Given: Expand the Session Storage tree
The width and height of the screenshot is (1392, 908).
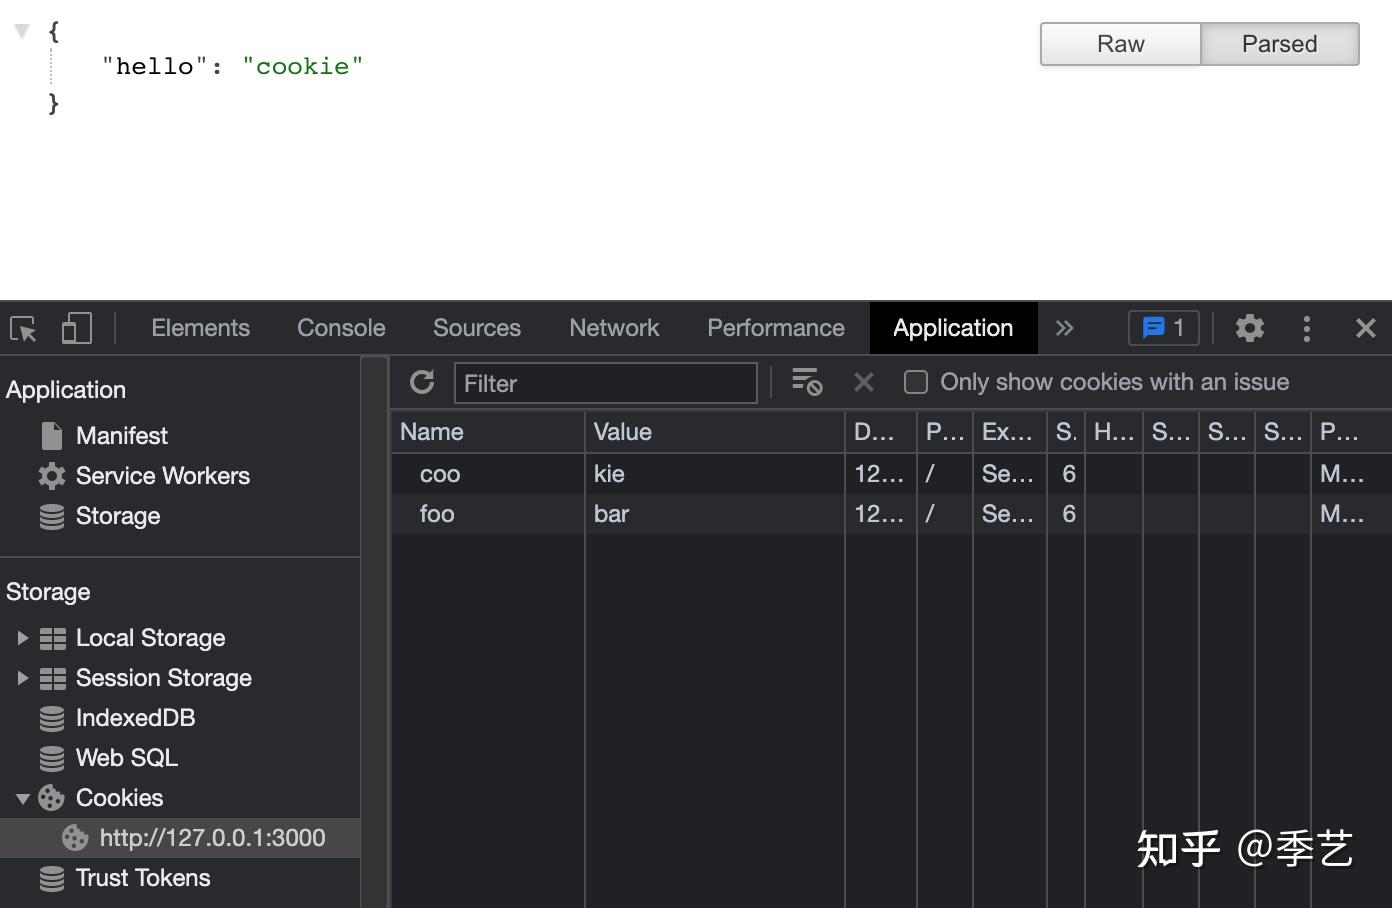Looking at the screenshot, I should point(22,678).
